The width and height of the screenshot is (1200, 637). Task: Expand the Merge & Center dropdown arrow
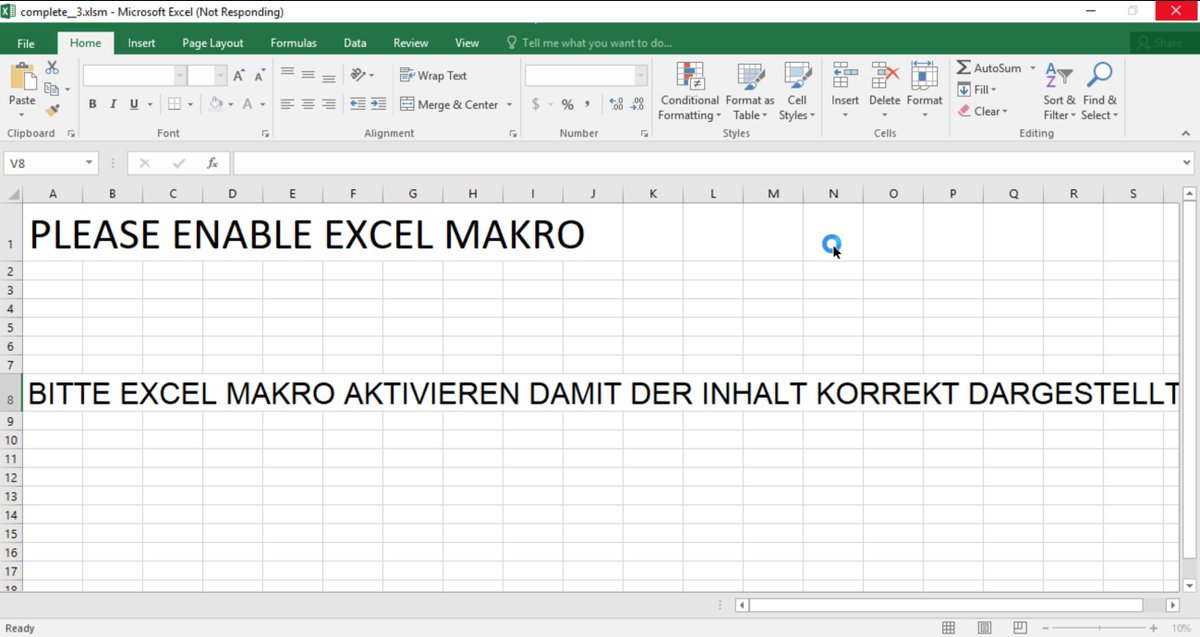[509, 104]
